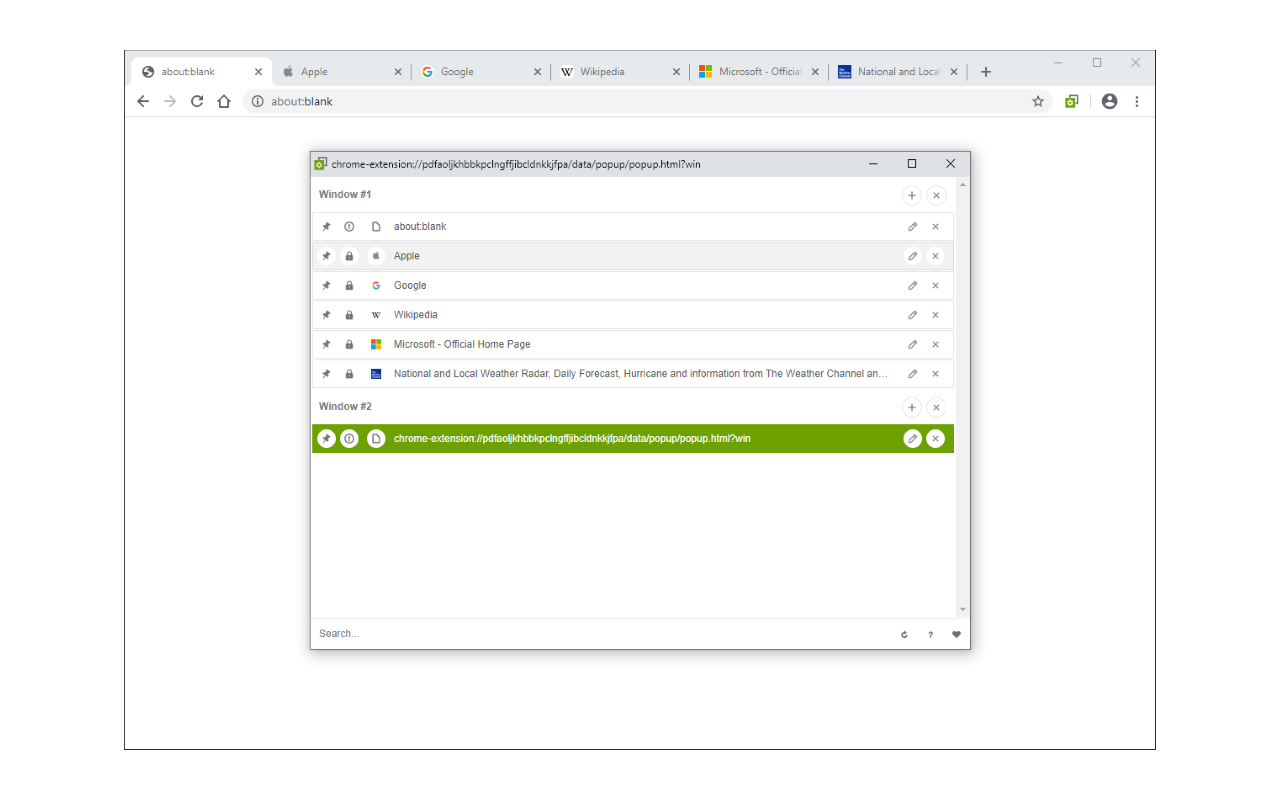The image size is (1280, 800).
Task: Reload the page in Chrome toolbar
Action: tap(197, 101)
